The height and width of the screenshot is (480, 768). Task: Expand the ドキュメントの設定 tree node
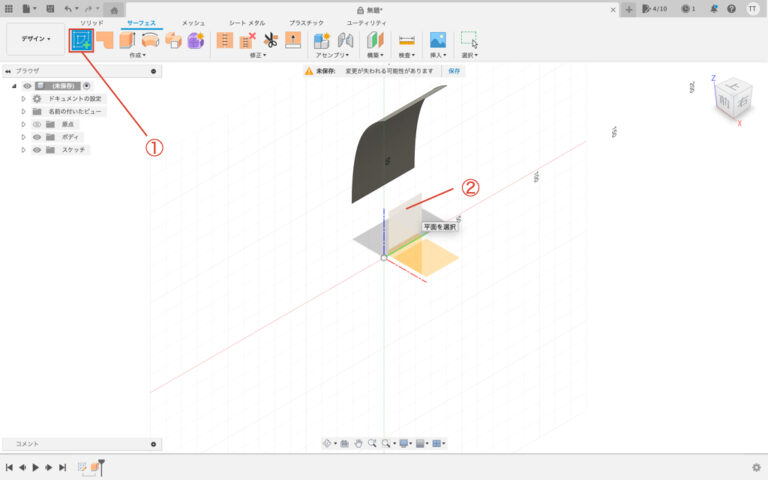(x=23, y=99)
